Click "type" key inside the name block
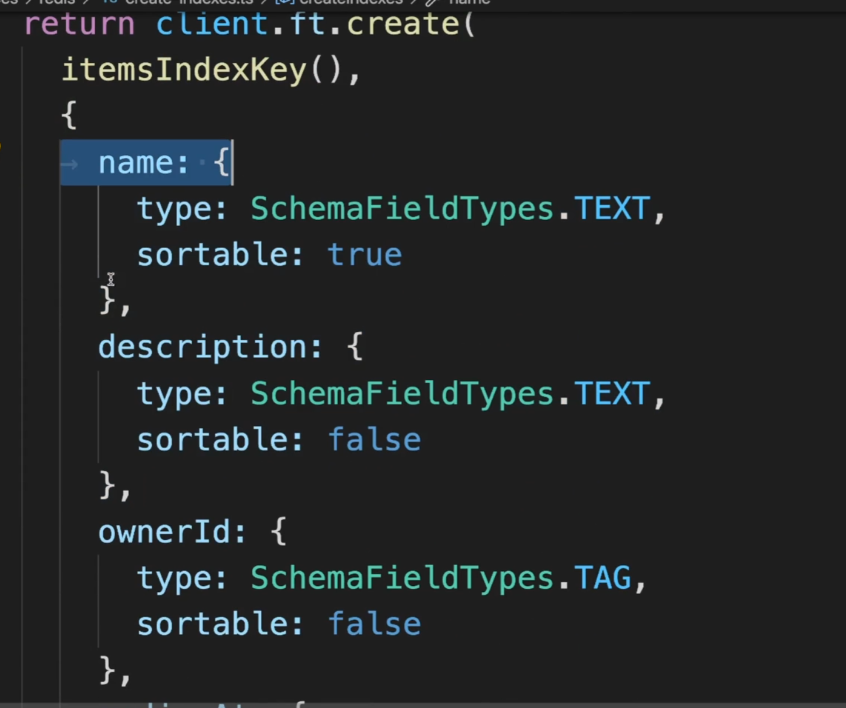846x708 pixels. (x=175, y=210)
